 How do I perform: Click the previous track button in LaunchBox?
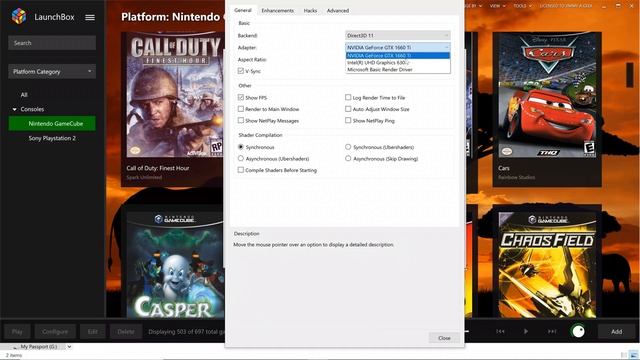click(500, 331)
